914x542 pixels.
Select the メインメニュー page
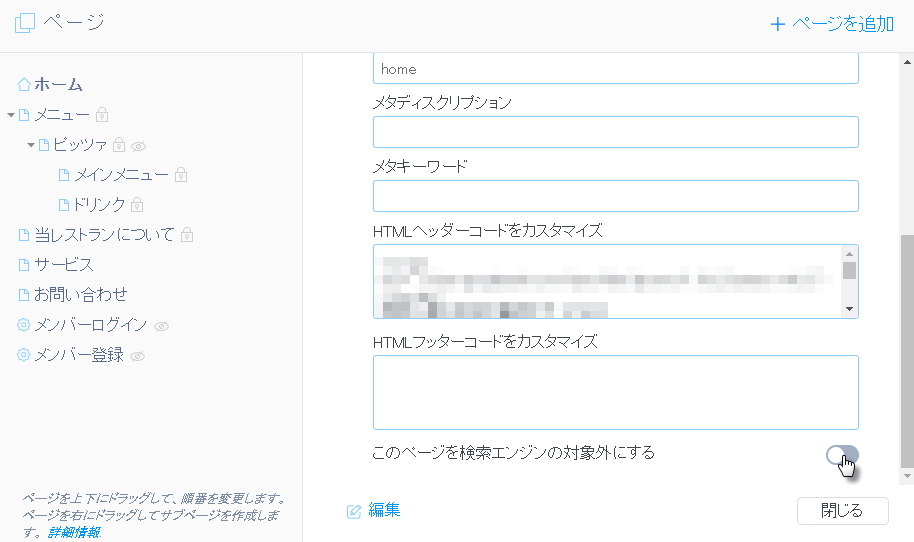tap(122, 175)
